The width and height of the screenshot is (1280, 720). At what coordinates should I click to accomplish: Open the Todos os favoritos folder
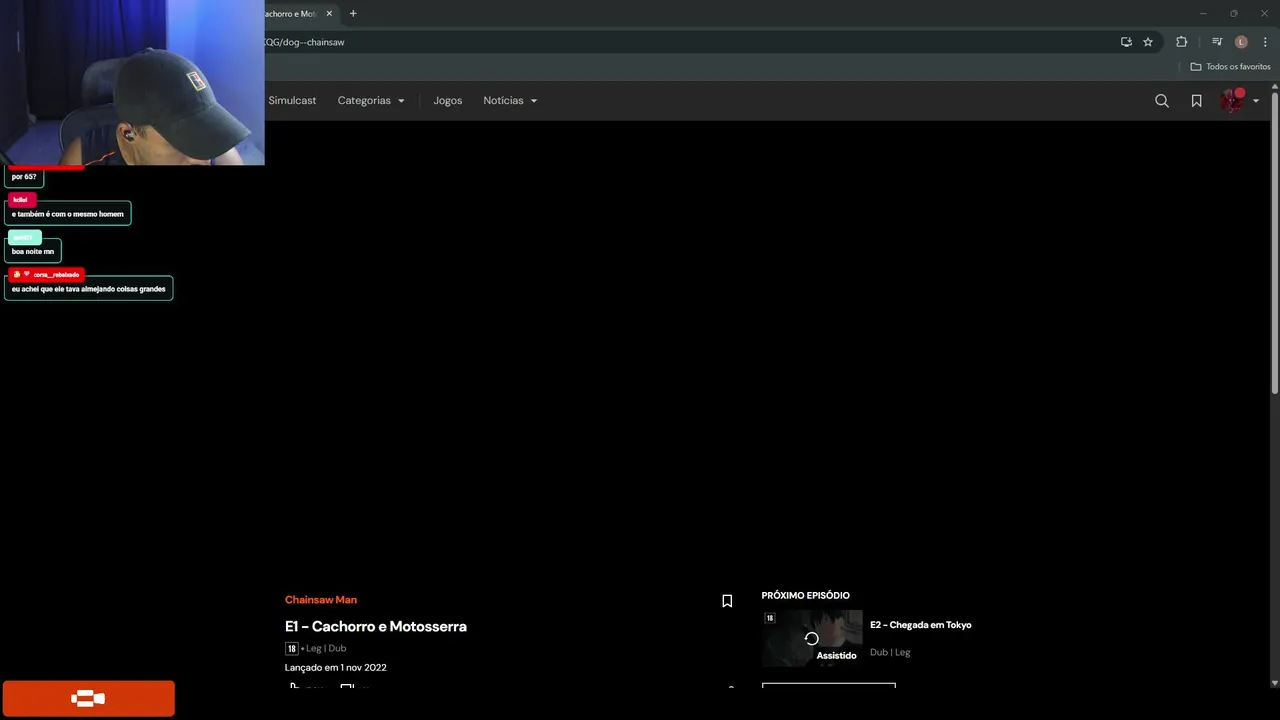click(x=1230, y=67)
